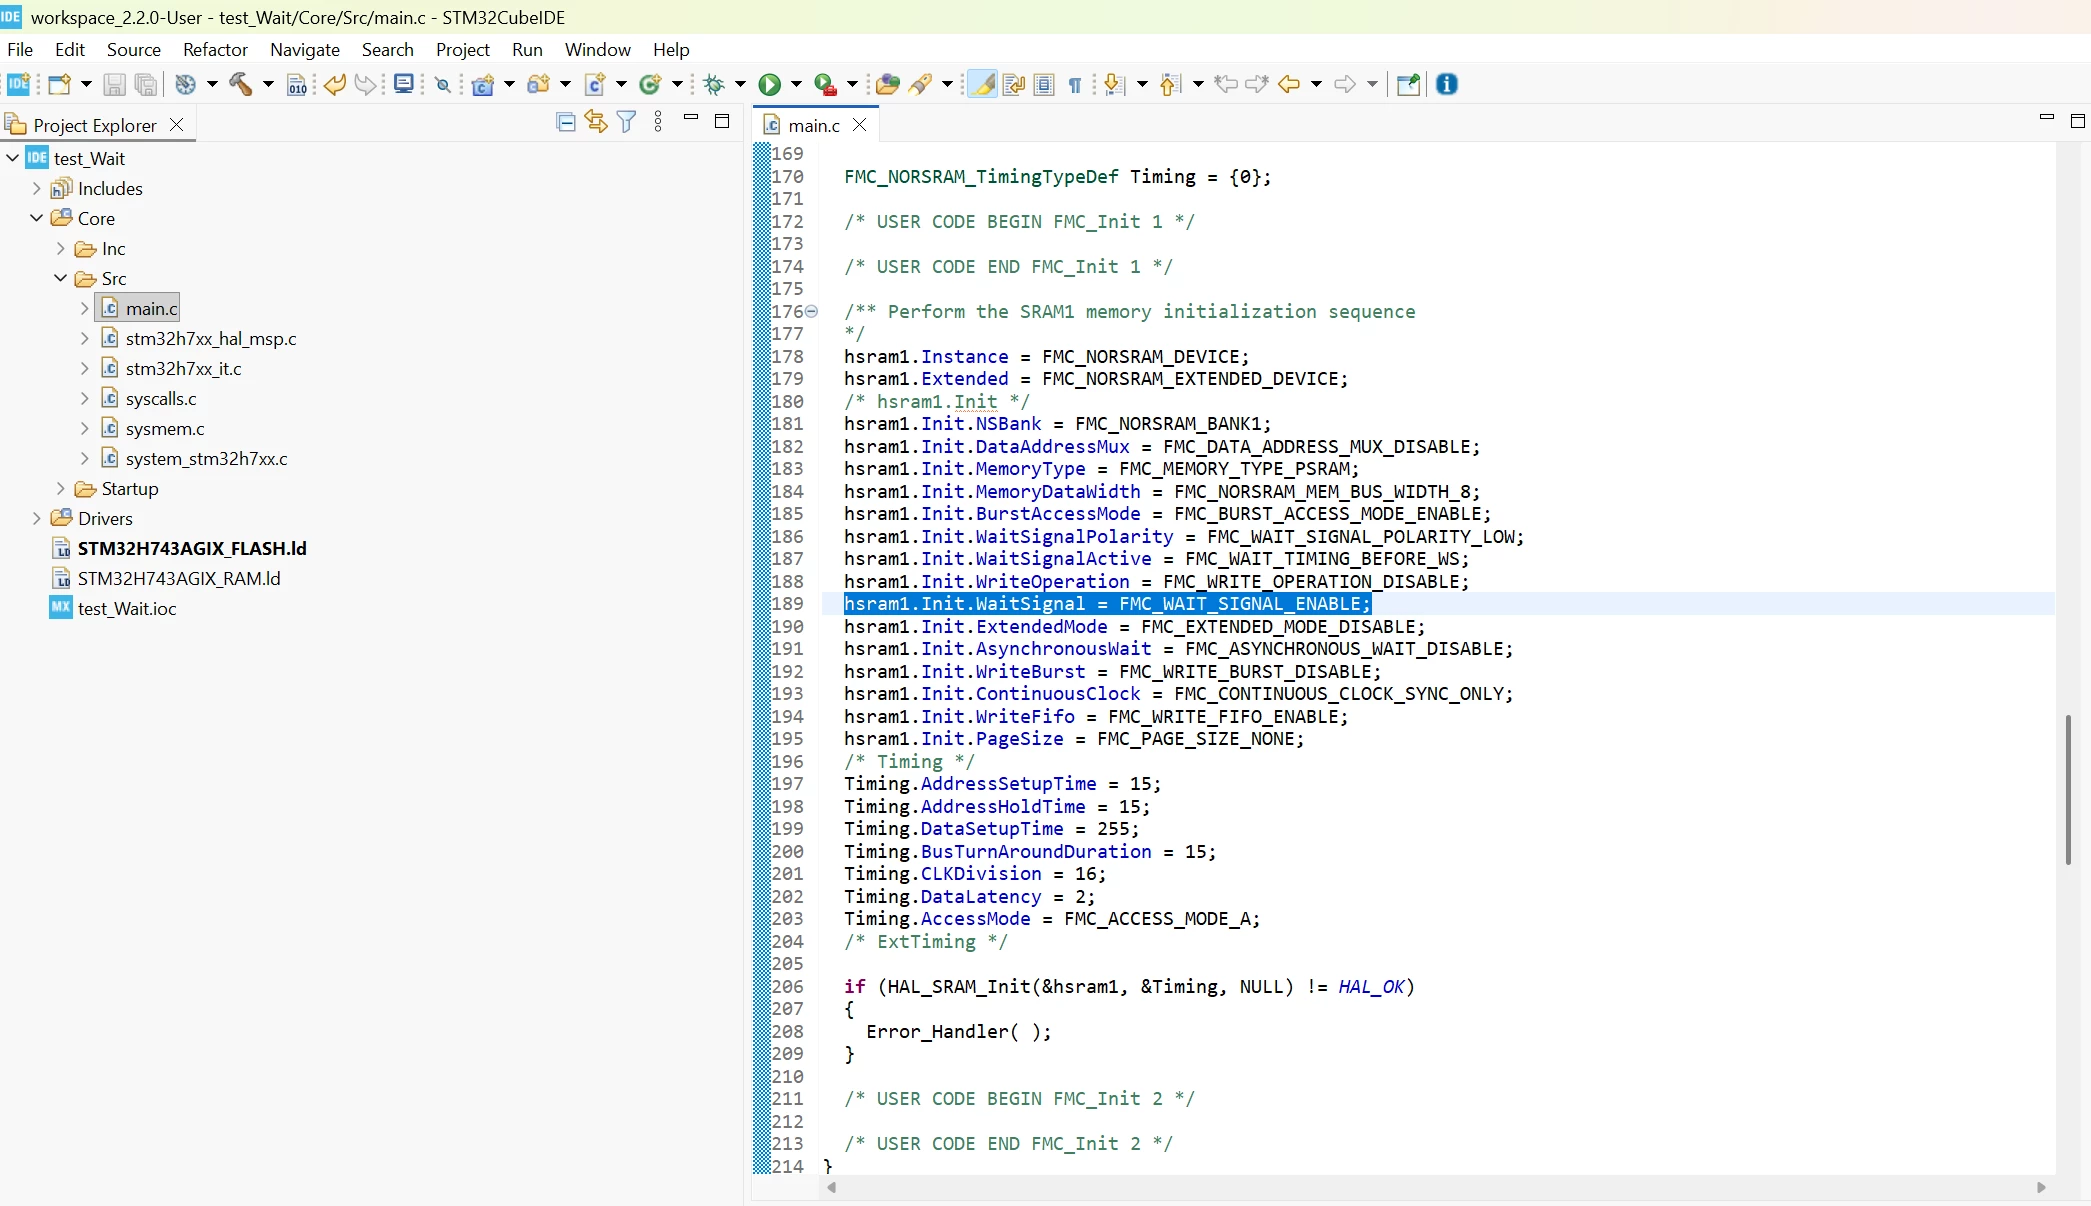Click the monitor console toolbar icon
Viewport: 2091px width, 1206px height.
coord(404,85)
